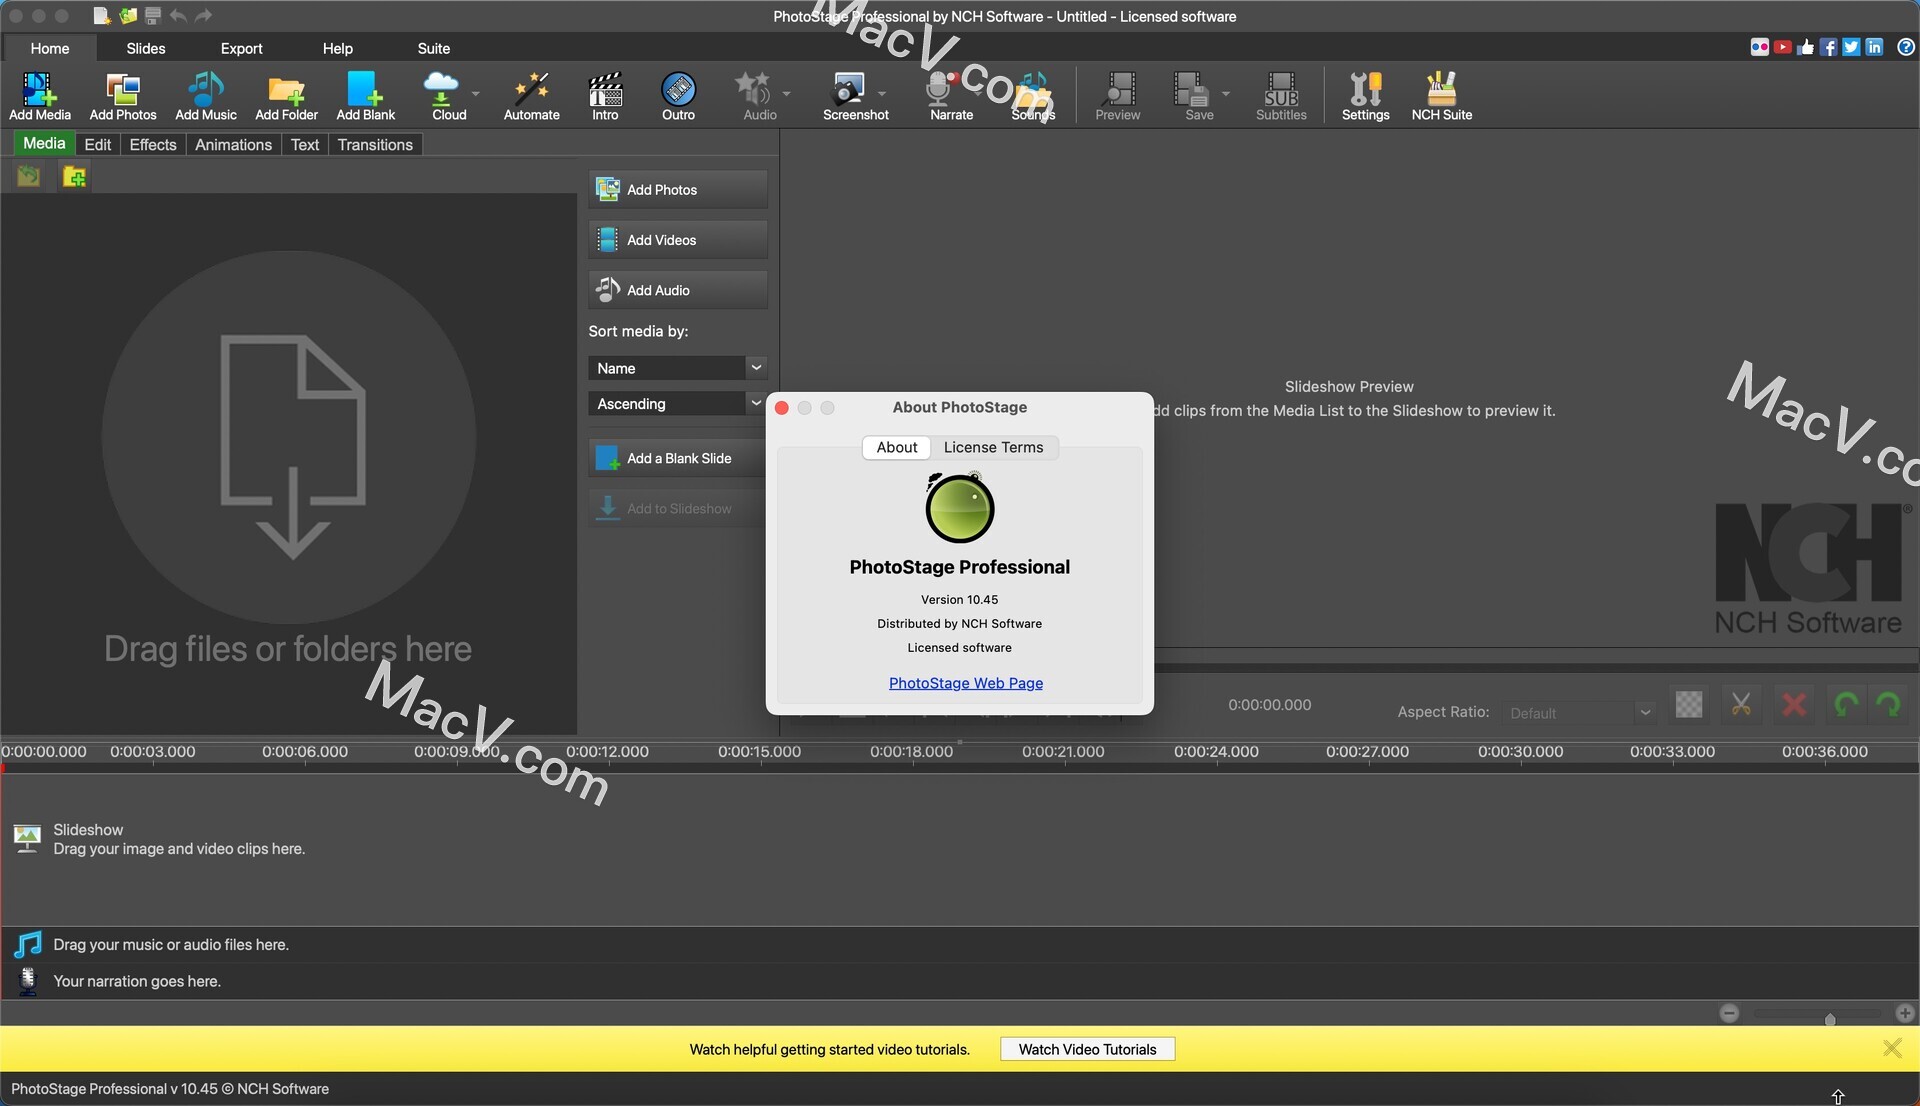This screenshot has width=1920, height=1106.
Task: Expand the Screenshot dropdown arrow
Action: (882, 94)
